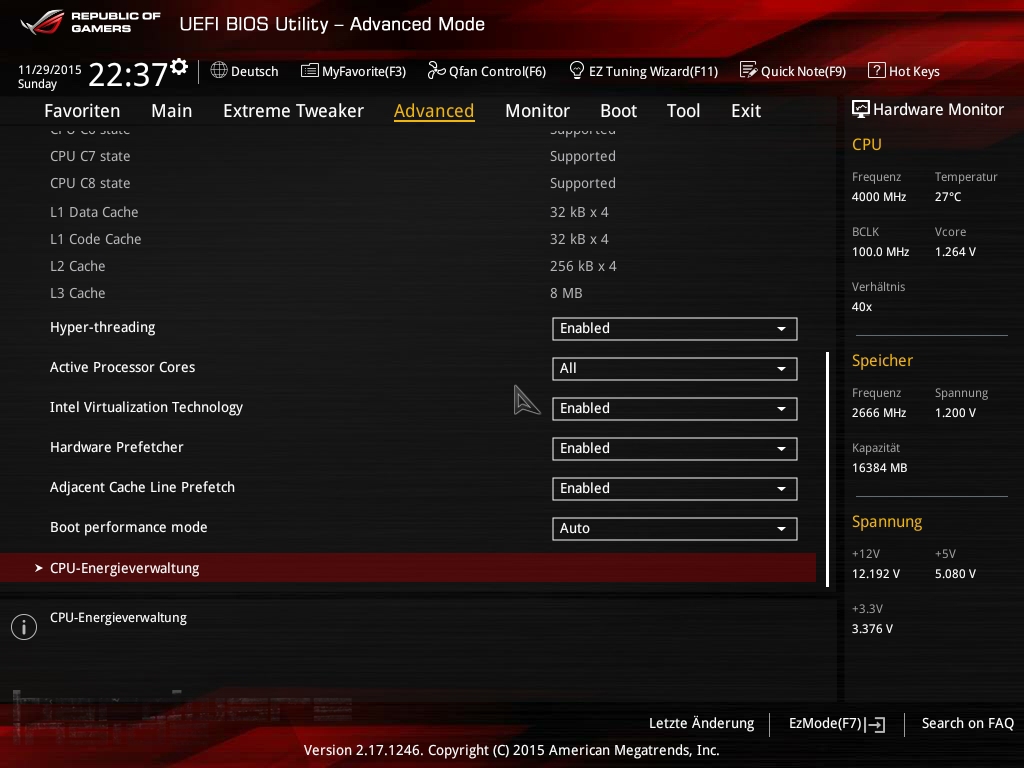Expand the Active Processor Cores selector
Image resolution: width=1024 pixels, height=768 pixels.
(x=674, y=368)
